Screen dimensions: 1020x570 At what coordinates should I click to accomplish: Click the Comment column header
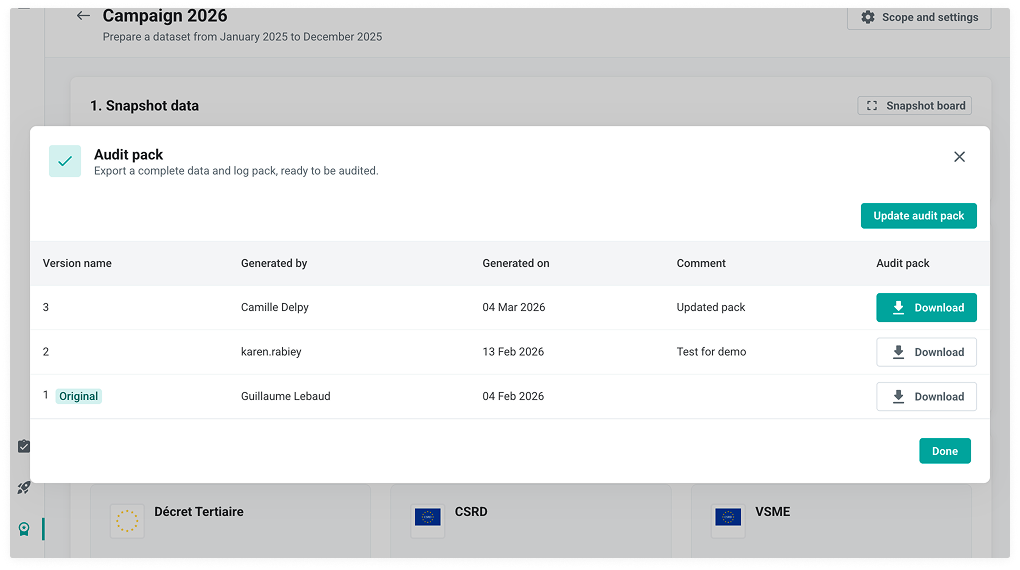coord(701,264)
